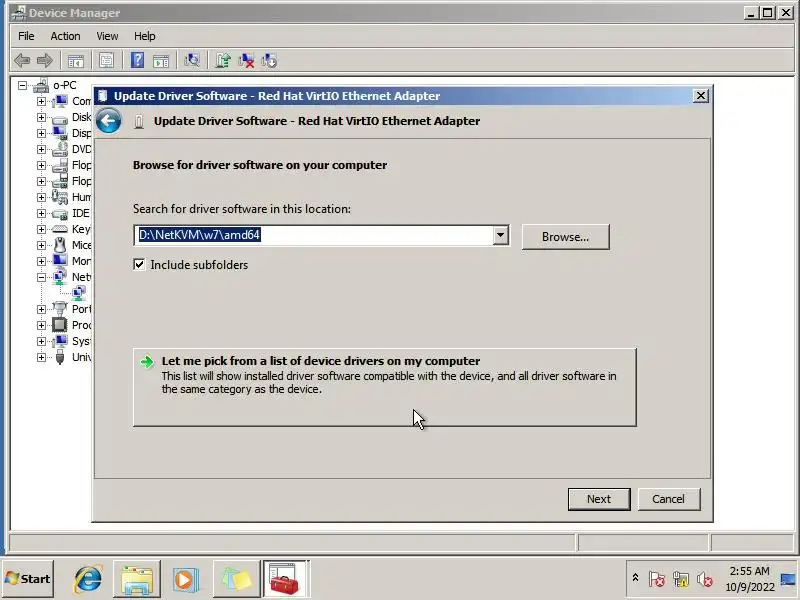Click the blue Help toolbar icon
Screen dimensions: 800x600
pyautogui.click(x=137, y=61)
